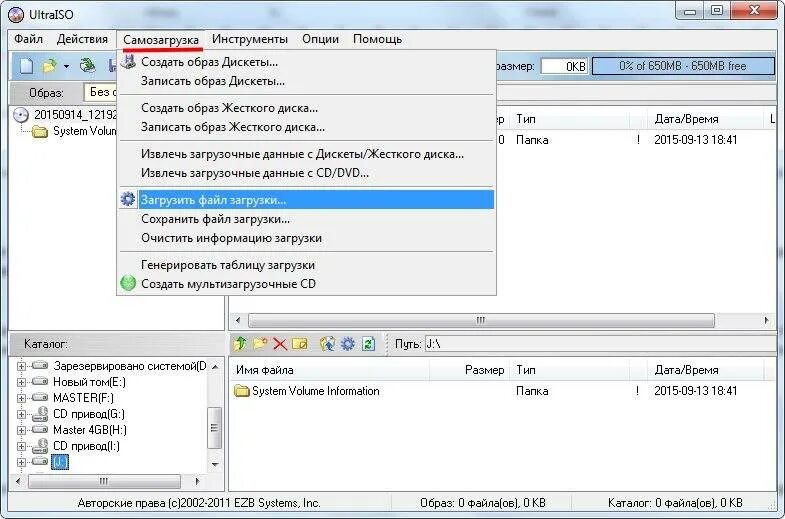Screen dimensions: 785x519
Task: Select the Новый том(E:) tree item
Action: [89, 382]
